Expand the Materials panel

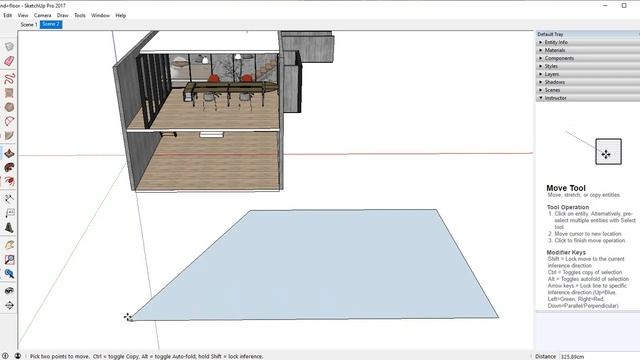[x=588, y=50]
